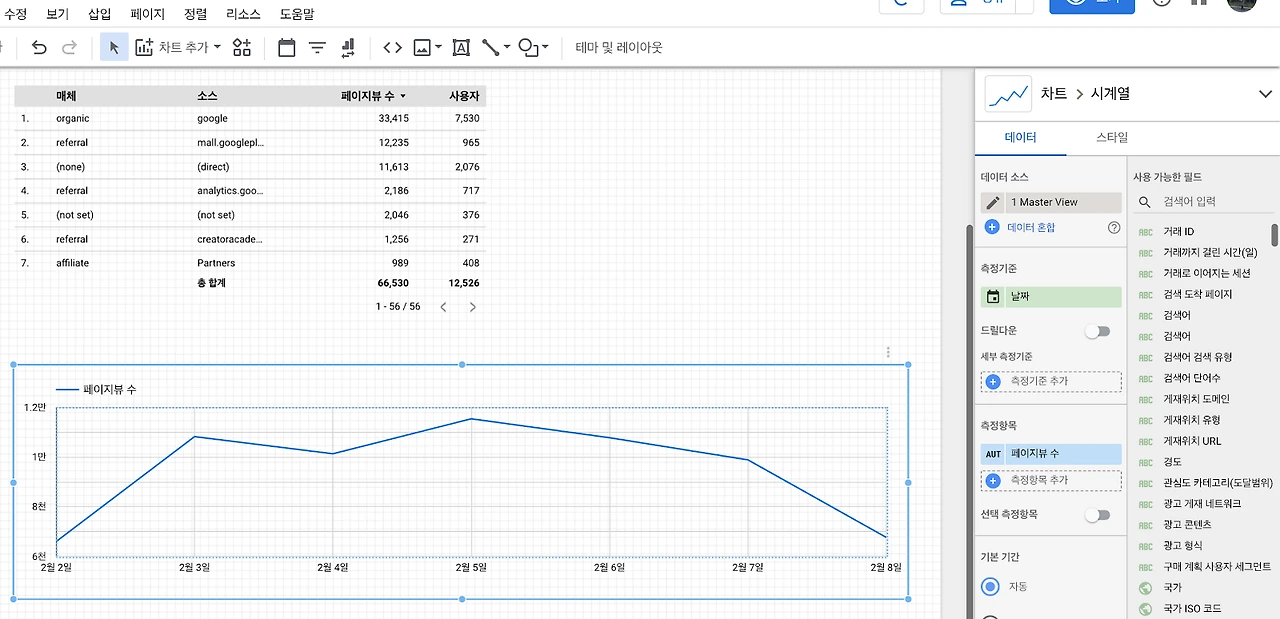Click the undo arrow in the toolbar

coord(39,47)
